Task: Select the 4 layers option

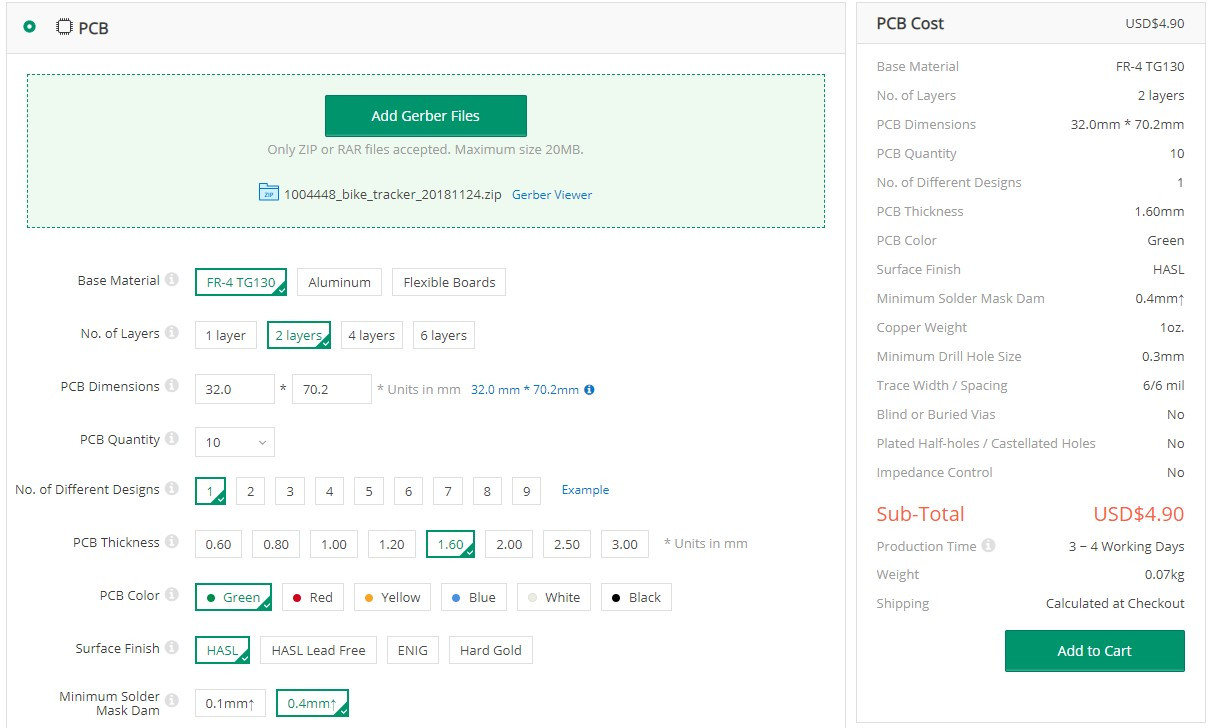Action: (371, 334)
